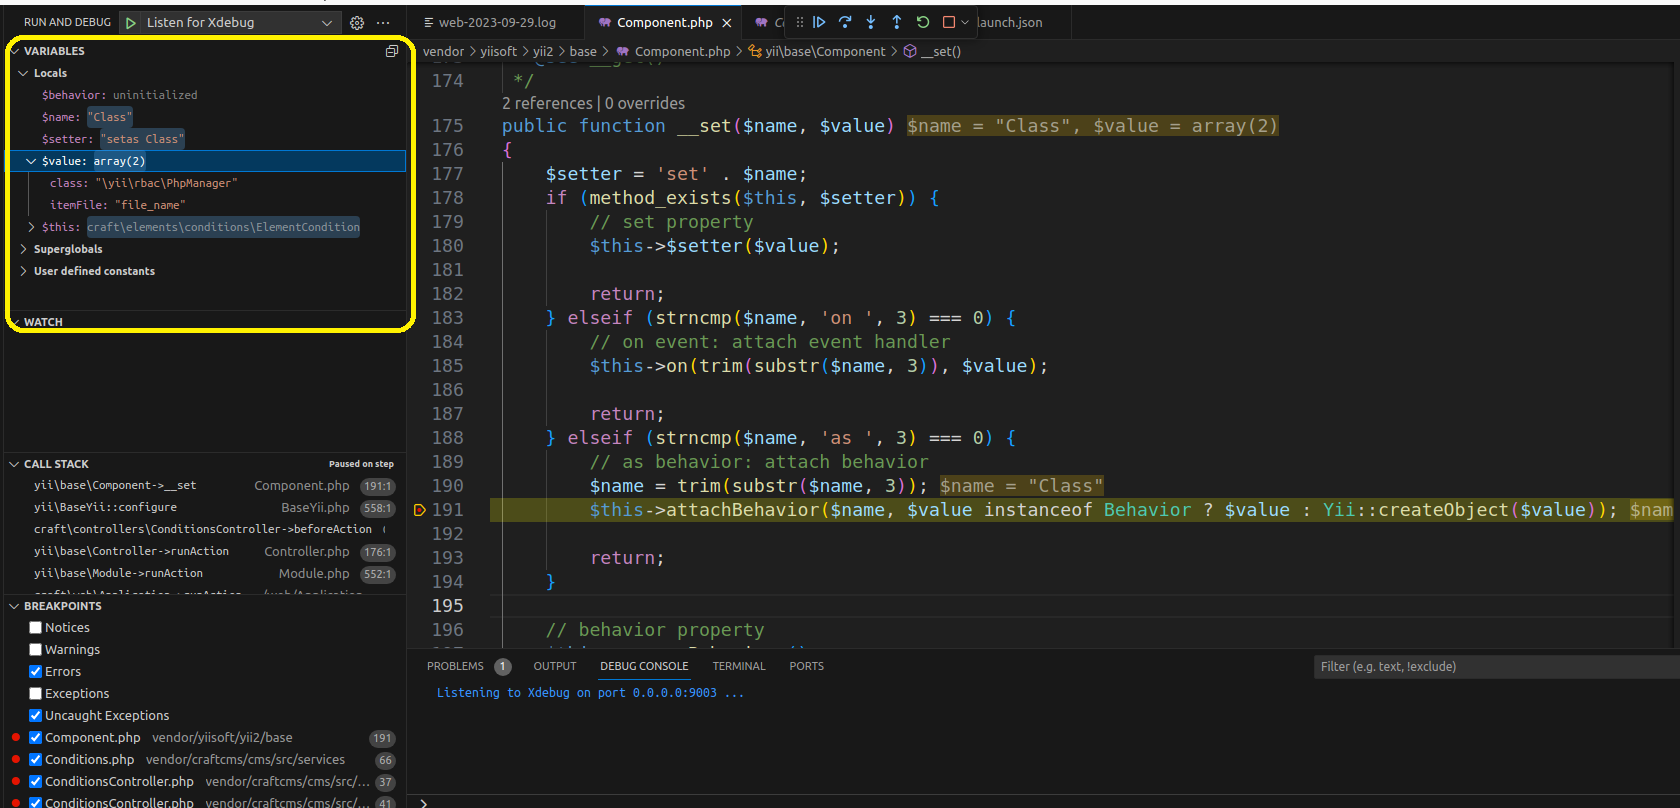
Task: Expand User defined constants scope
Action: click(x=23, y=271)
